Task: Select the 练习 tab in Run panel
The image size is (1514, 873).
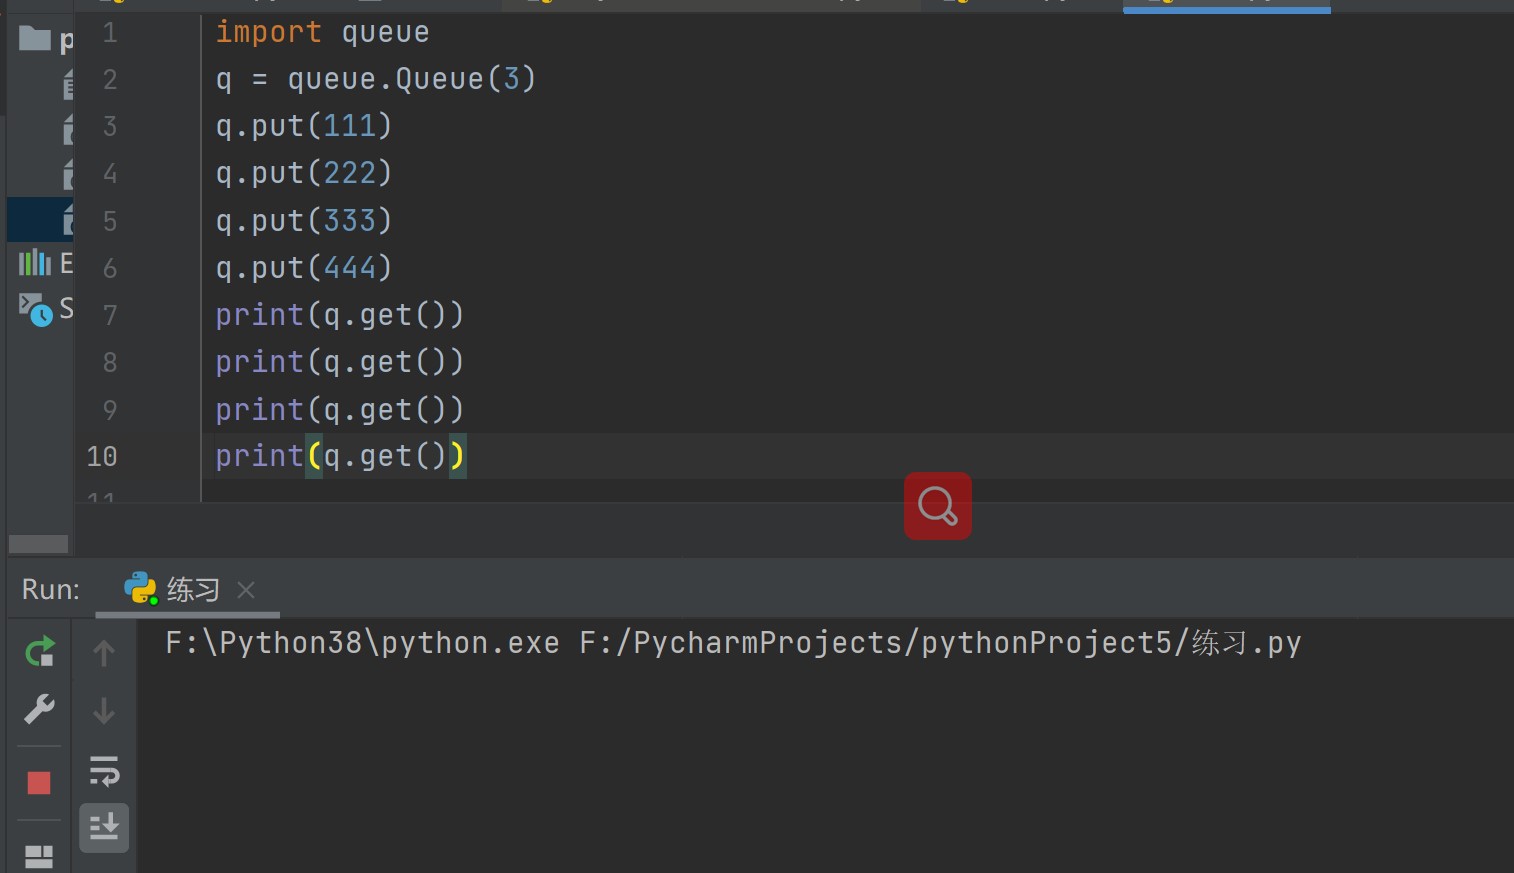Action: click(190, 590)
